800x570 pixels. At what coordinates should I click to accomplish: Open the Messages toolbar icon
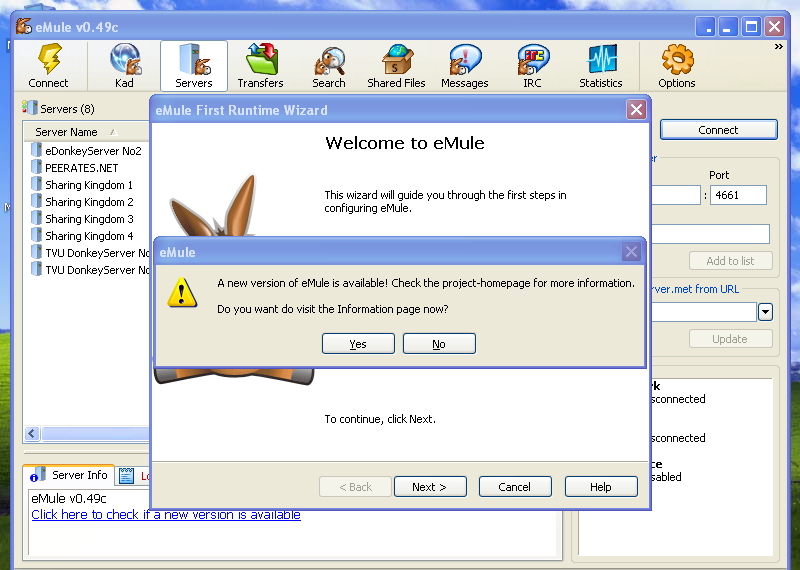465,59
